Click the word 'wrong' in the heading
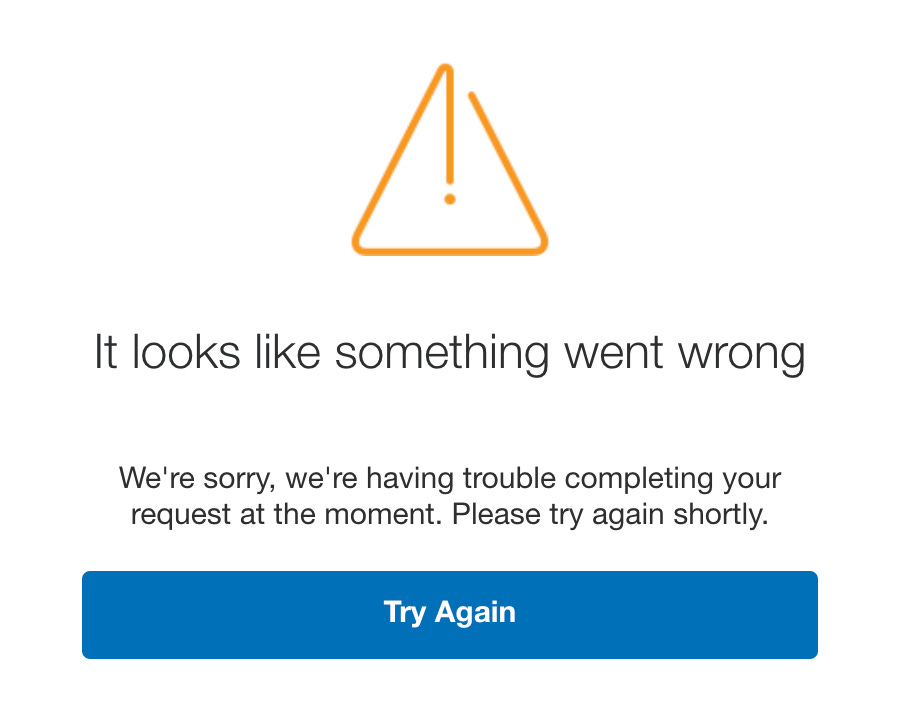 742,357
